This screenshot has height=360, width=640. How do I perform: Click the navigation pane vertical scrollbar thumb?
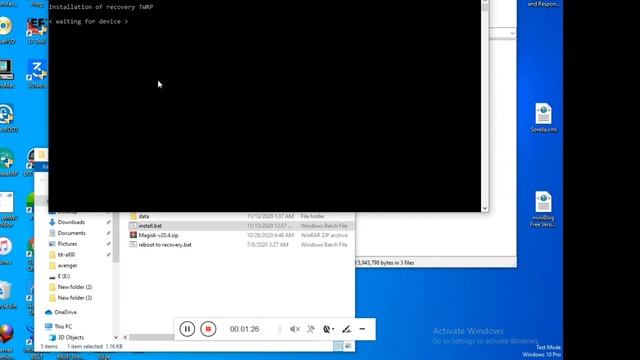point(116,238)
